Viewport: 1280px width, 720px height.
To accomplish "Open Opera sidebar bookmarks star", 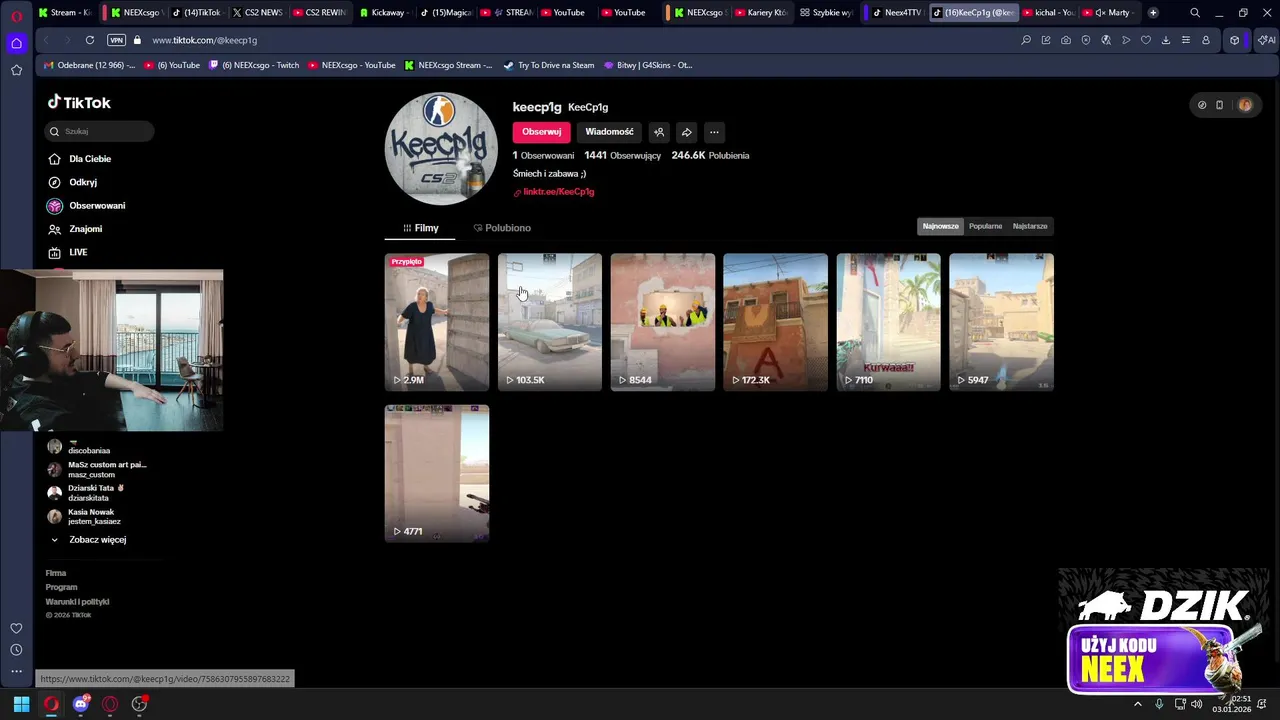I will pyautogui.click(x=16, y=70).
